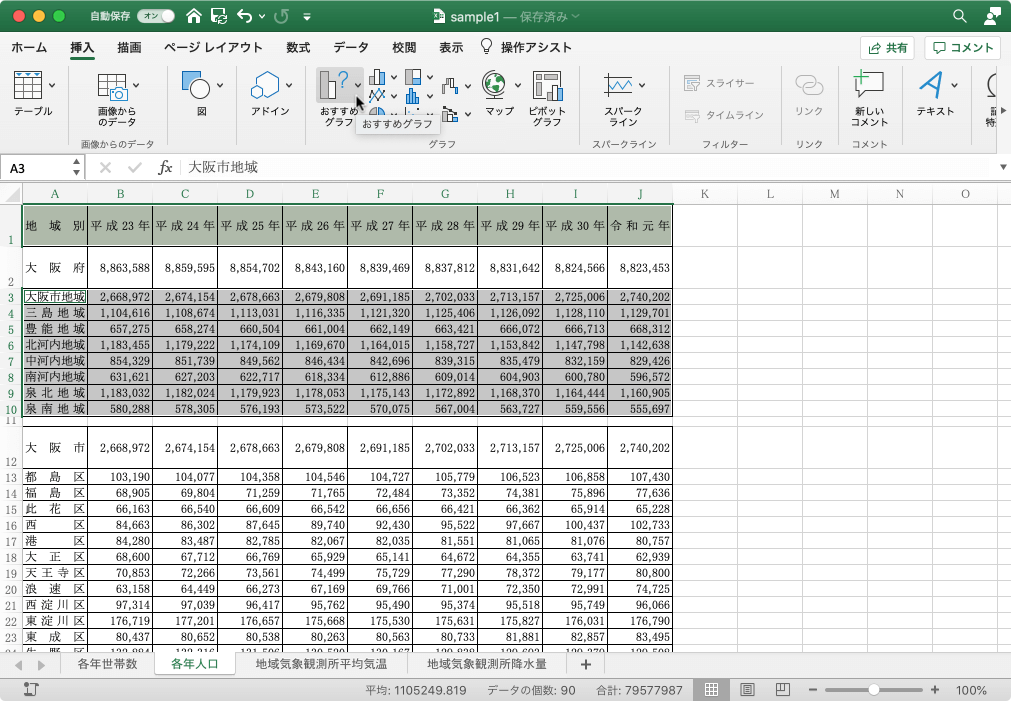Click the Redo arrow
This screenshot has height=701, width=1011.
[x=281, y=16]
